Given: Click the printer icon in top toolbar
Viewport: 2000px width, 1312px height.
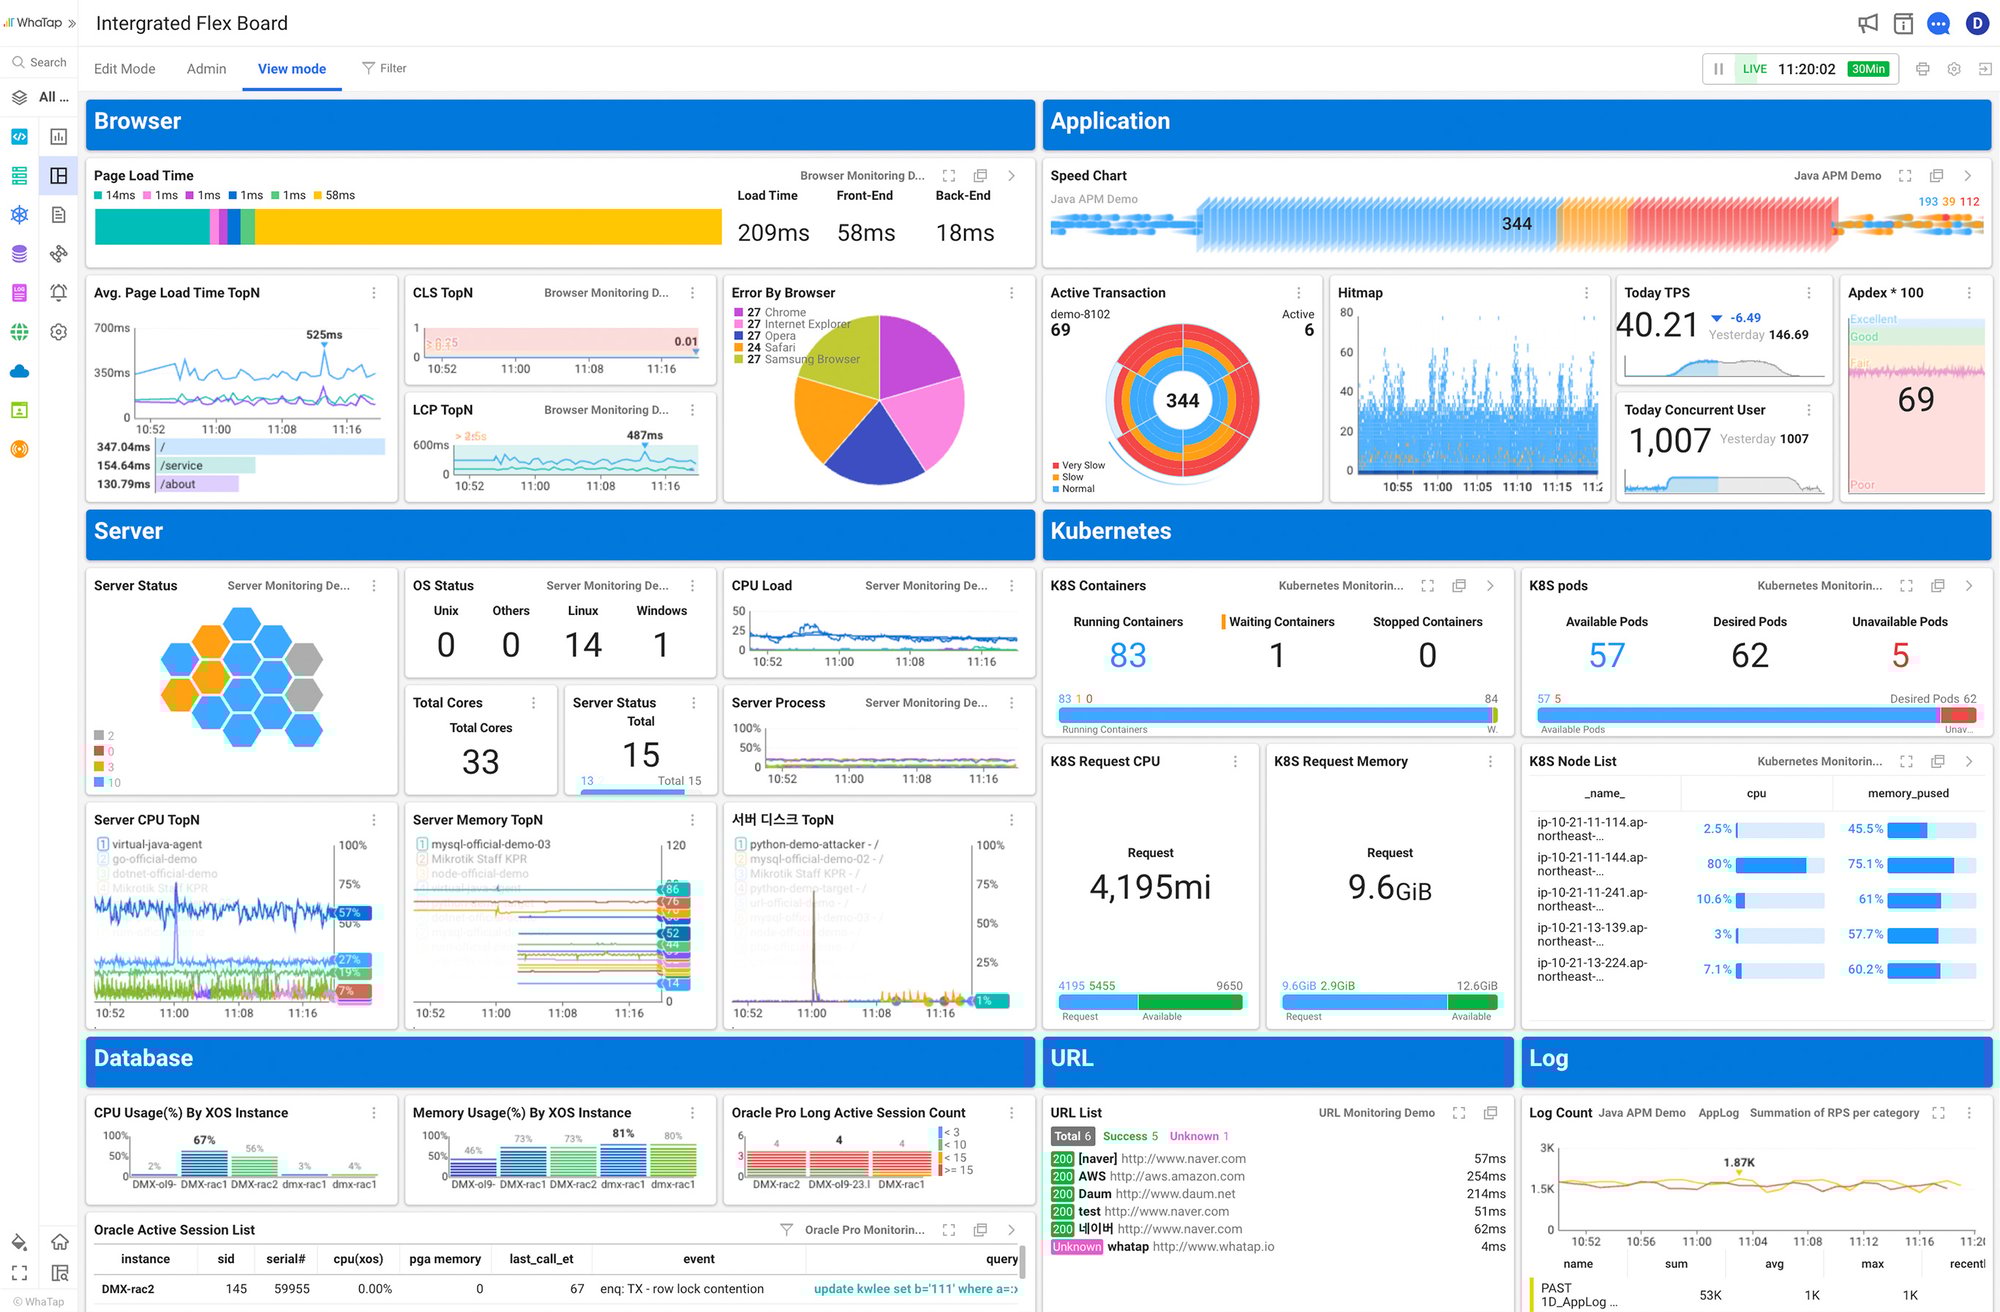Looking at the screenshot, I should 1922,69.
